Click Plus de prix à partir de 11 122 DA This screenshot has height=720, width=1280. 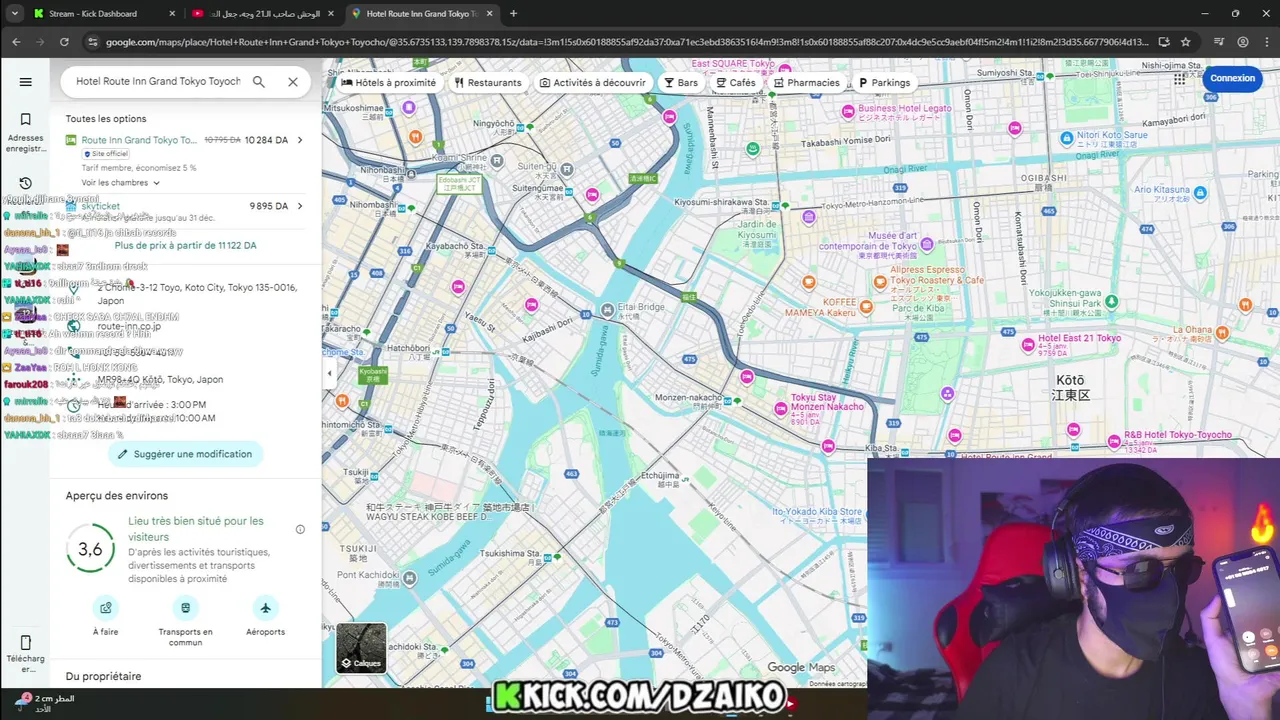pyautogui.click(x=185, y=245)
